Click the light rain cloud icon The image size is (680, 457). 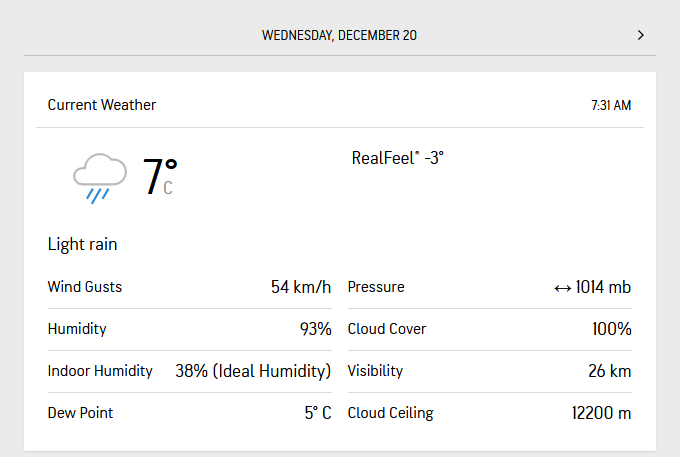tap(100, 177)
